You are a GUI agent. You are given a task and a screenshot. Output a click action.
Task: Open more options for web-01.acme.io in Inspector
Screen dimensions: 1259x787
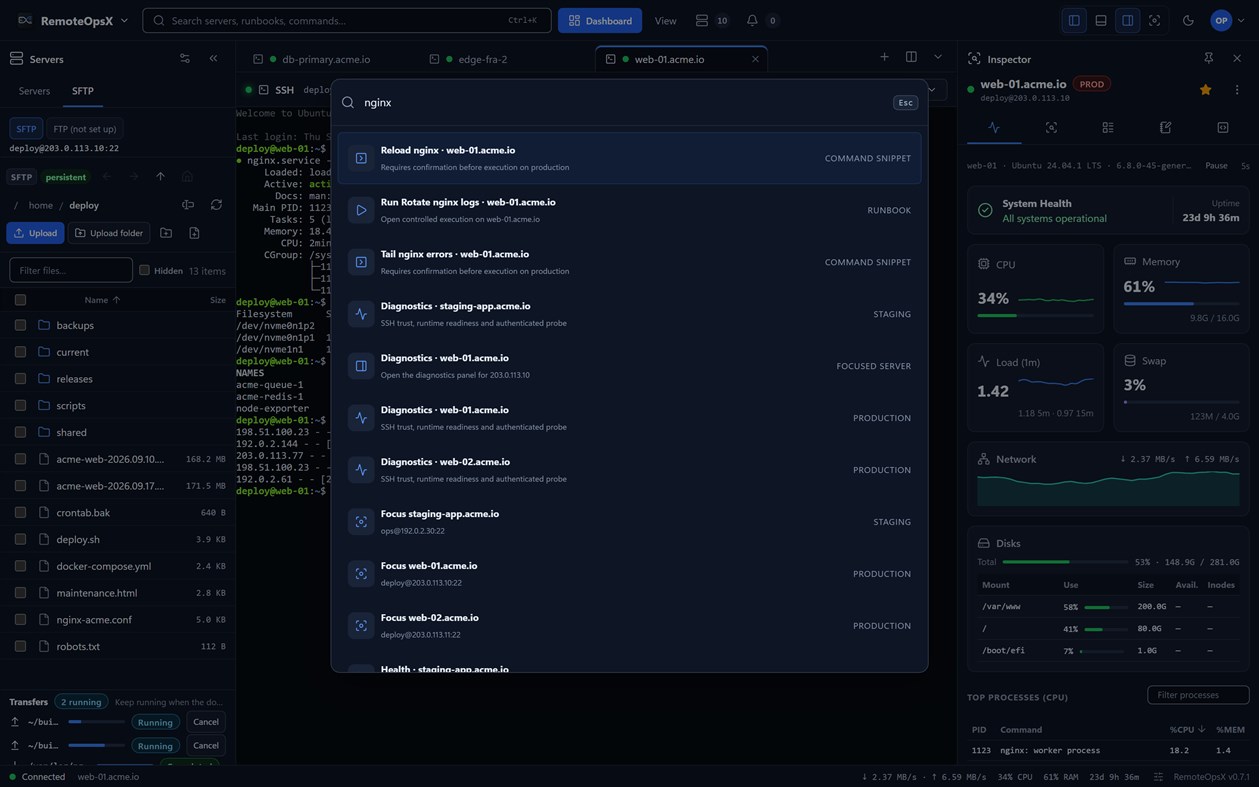tap(1237, 90)
